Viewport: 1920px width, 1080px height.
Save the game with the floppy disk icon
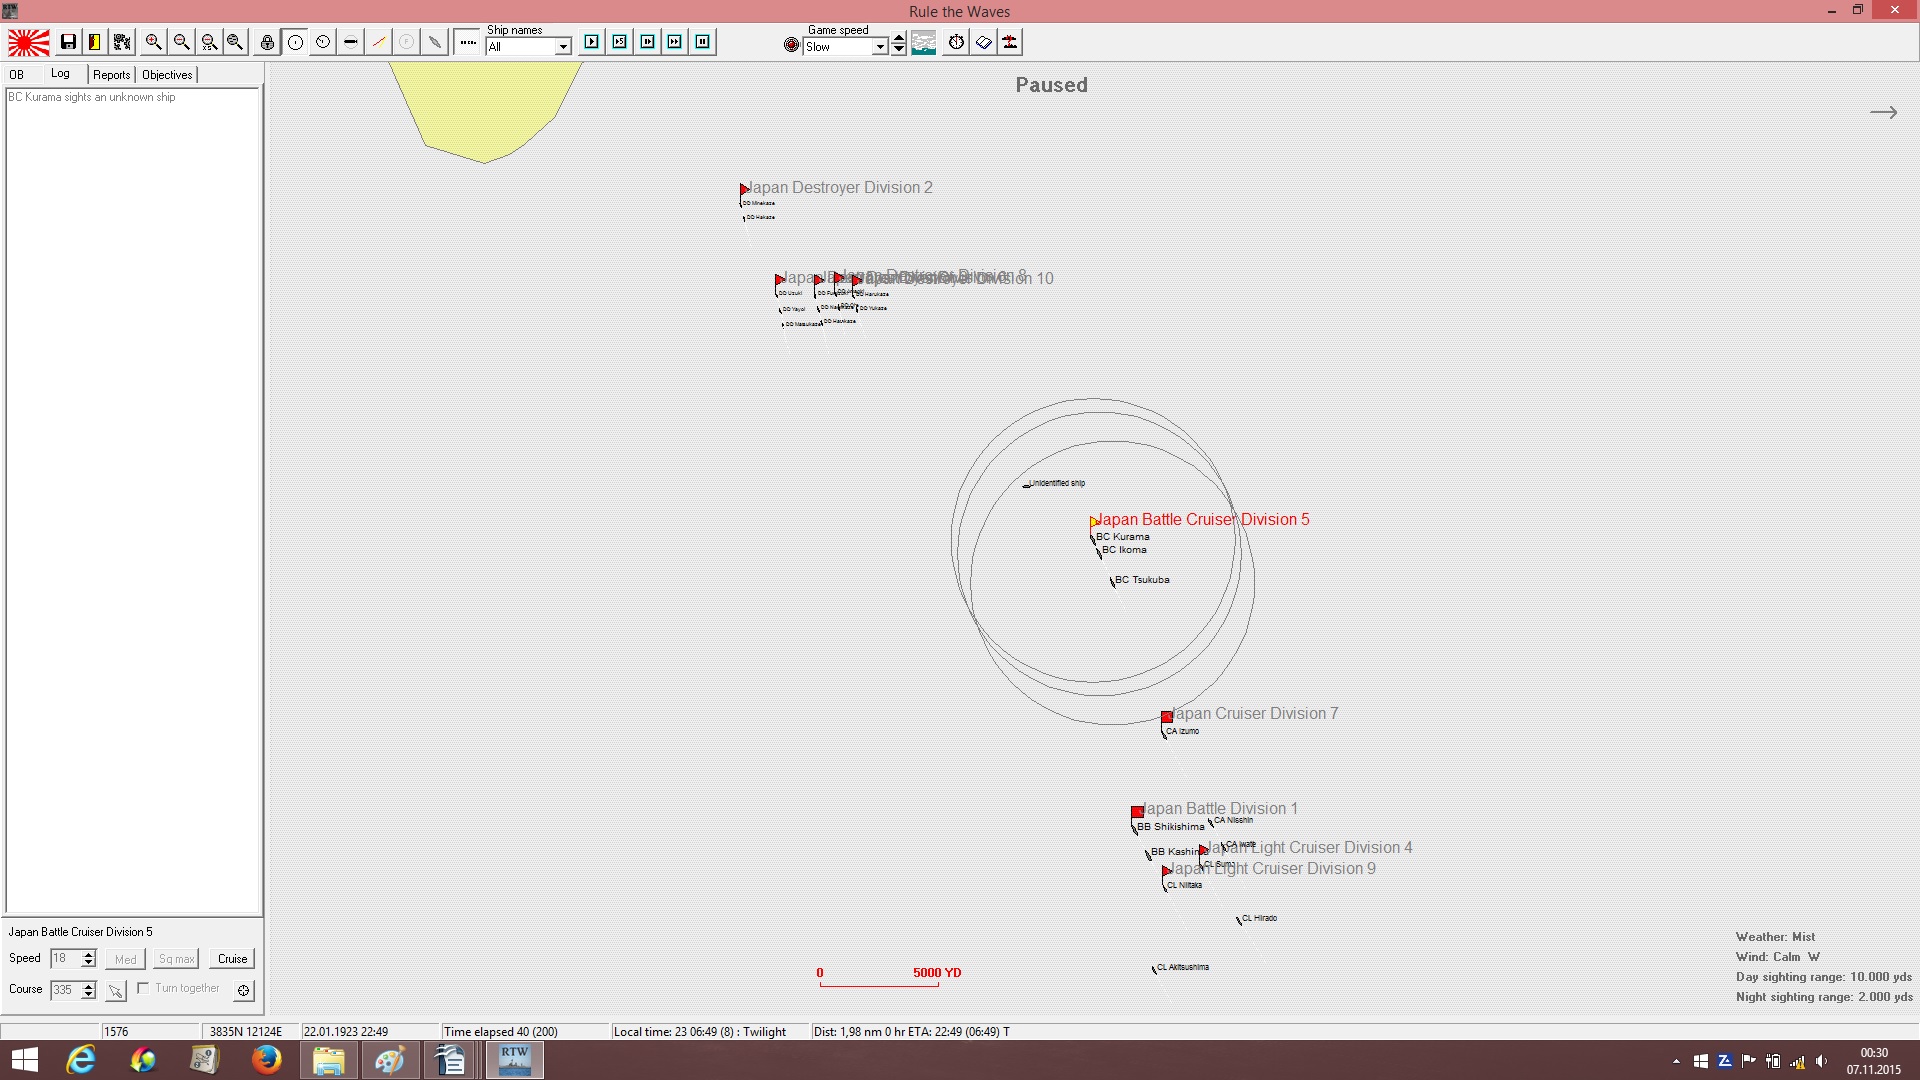[x=68, y=42]
